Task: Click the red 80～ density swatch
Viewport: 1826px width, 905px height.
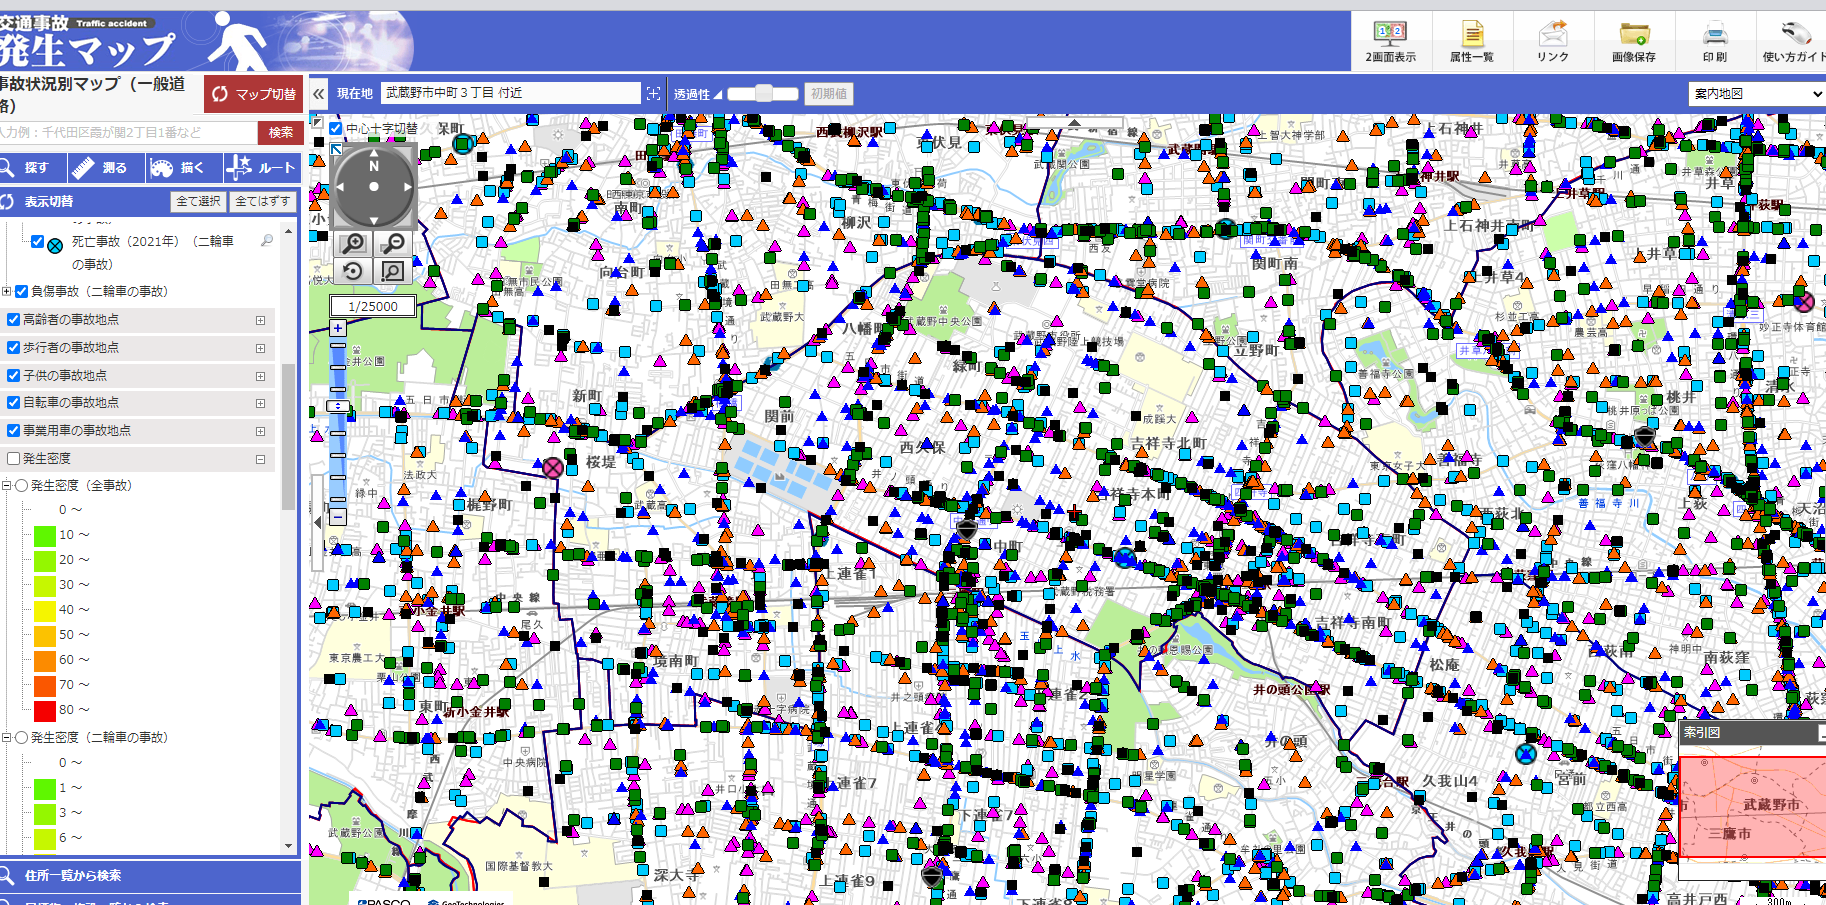Action: pyautogui.click(x=45, y=710)
